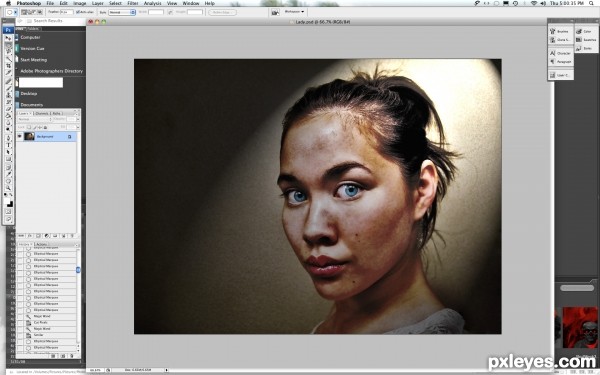Toggle history source box beside Similar

point(20,335)
